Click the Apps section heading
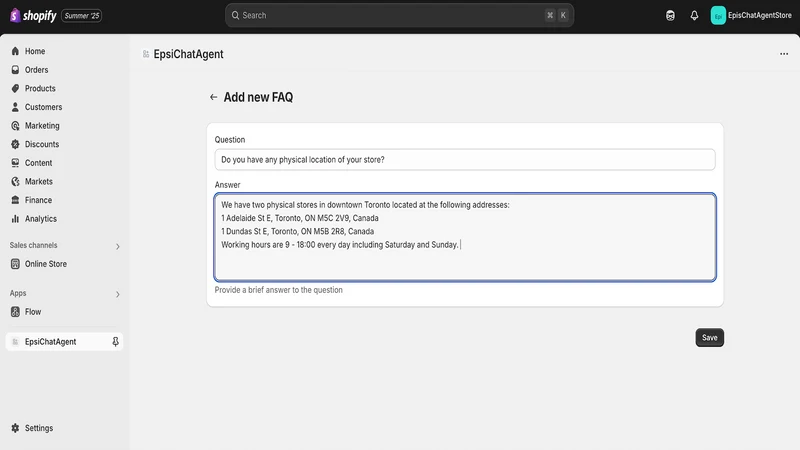The width and height of the screenshot is (800, 450). pos(18,293)
